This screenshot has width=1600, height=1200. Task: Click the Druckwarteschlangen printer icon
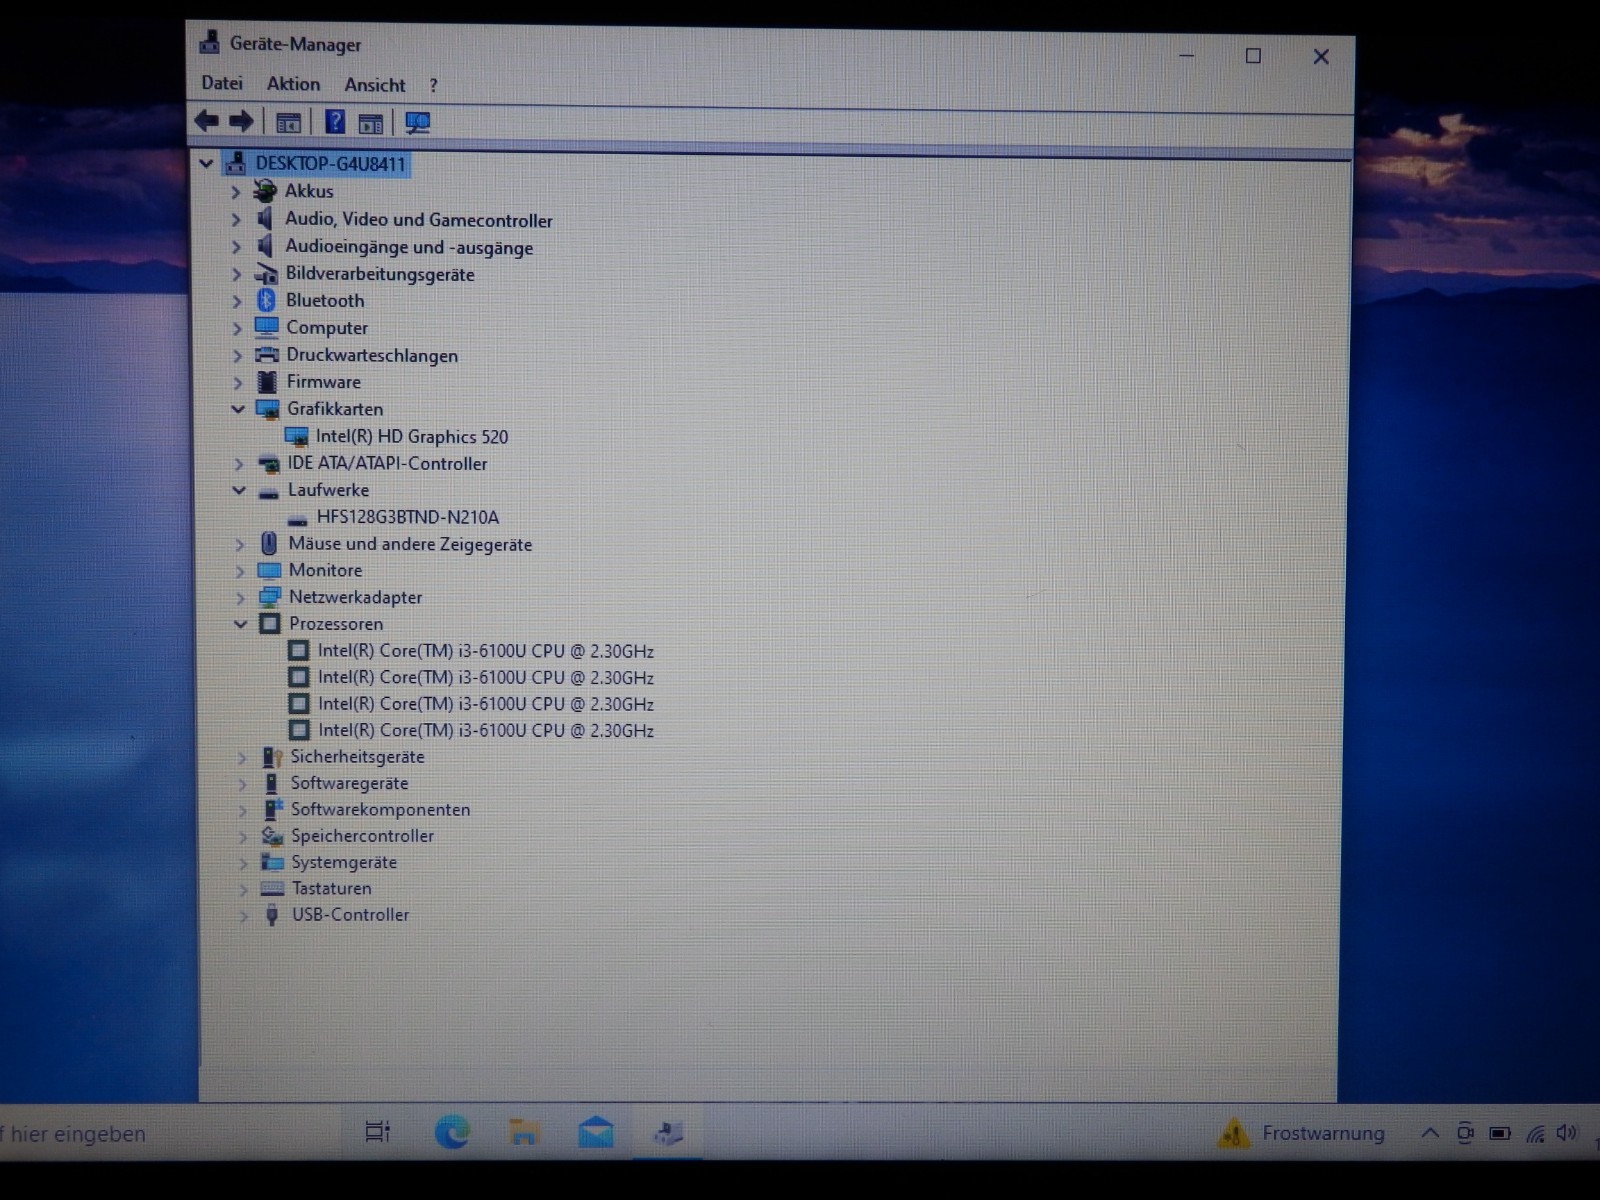pos(267,355)
